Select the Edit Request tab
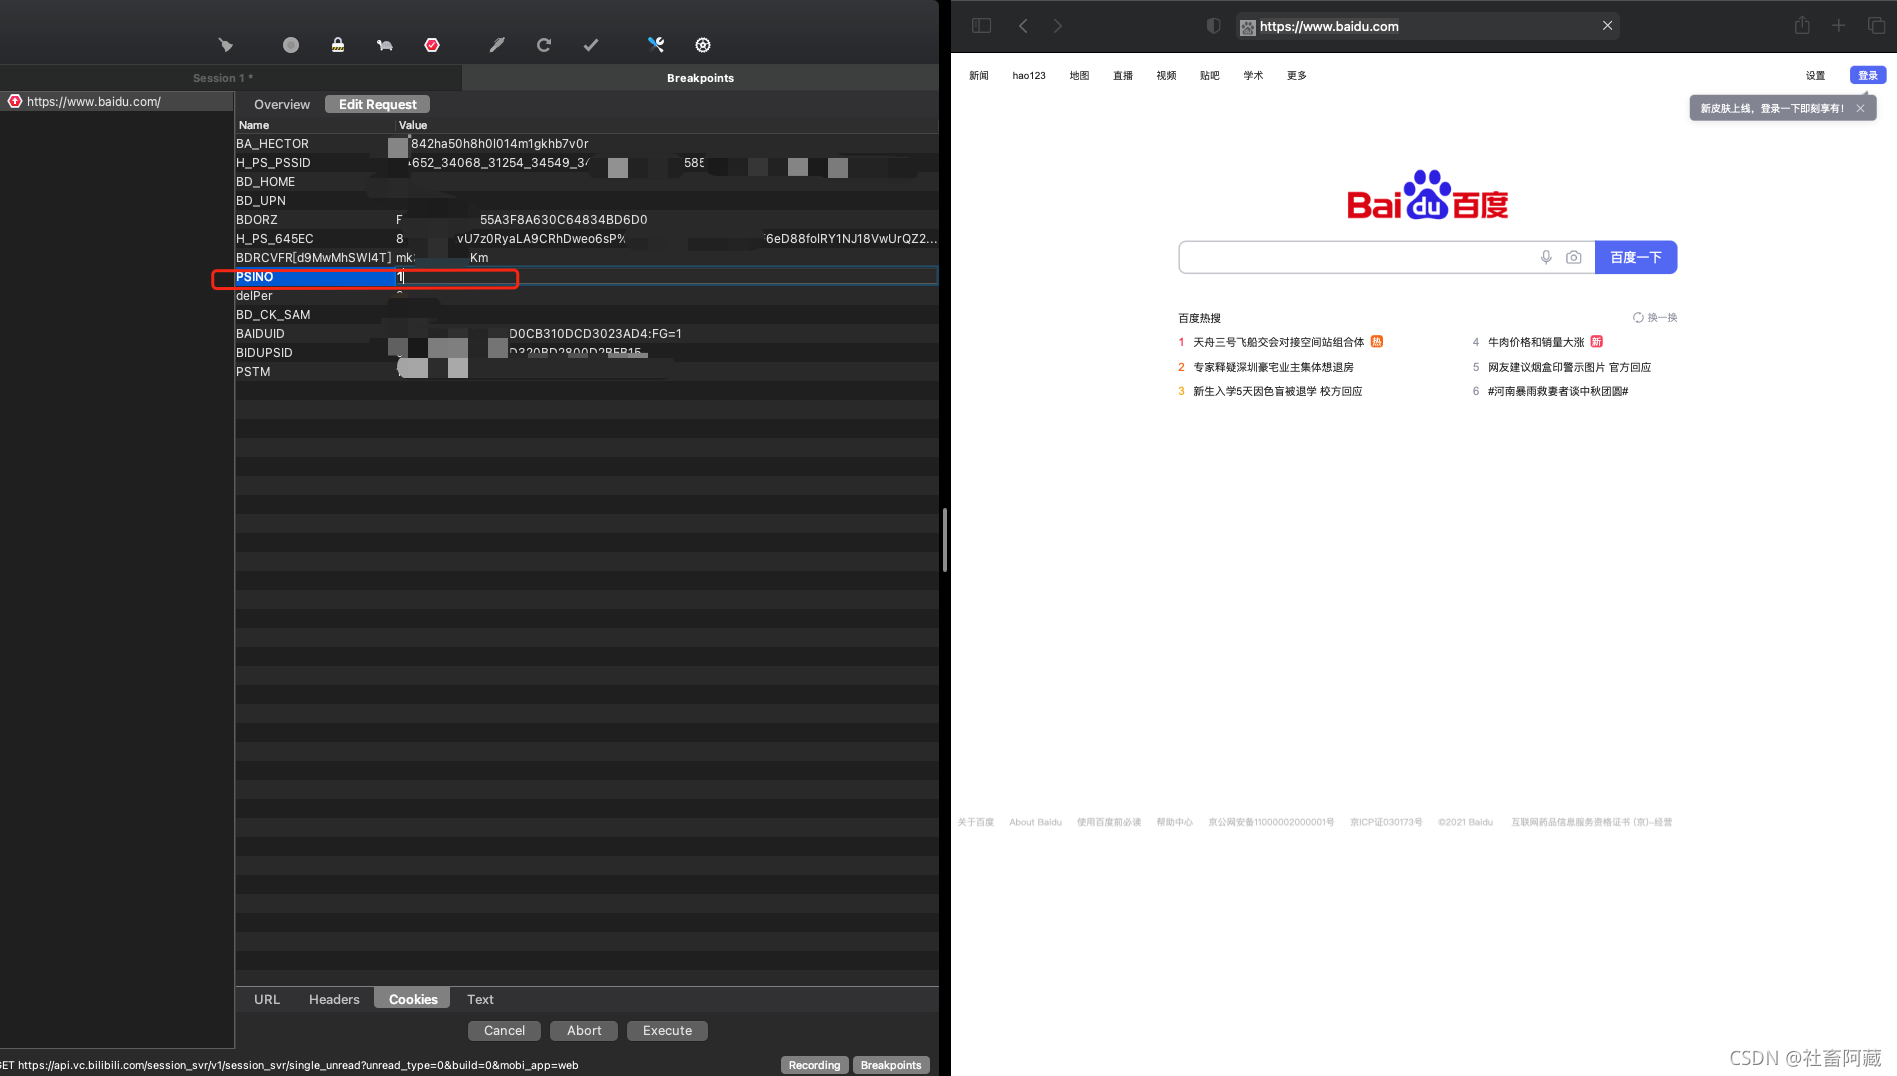This screenshot has height=1076, width=1897. click(378, 104)
